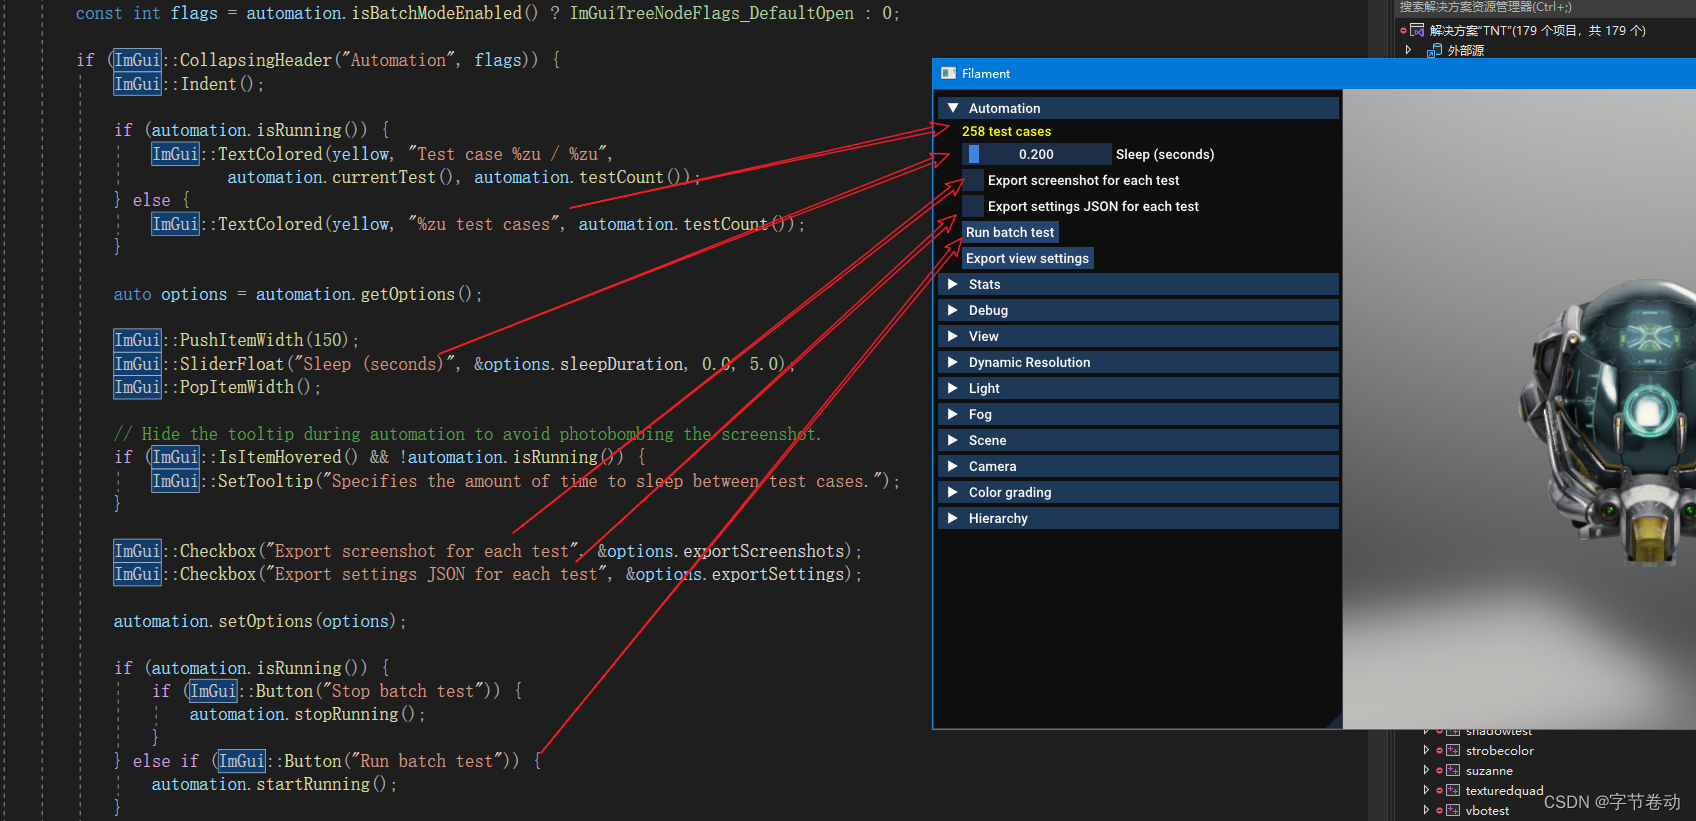Click ImGuiTreeNodeFlags_DefaultOpen in code
1696x821 pixels.
tap(712, 13)
